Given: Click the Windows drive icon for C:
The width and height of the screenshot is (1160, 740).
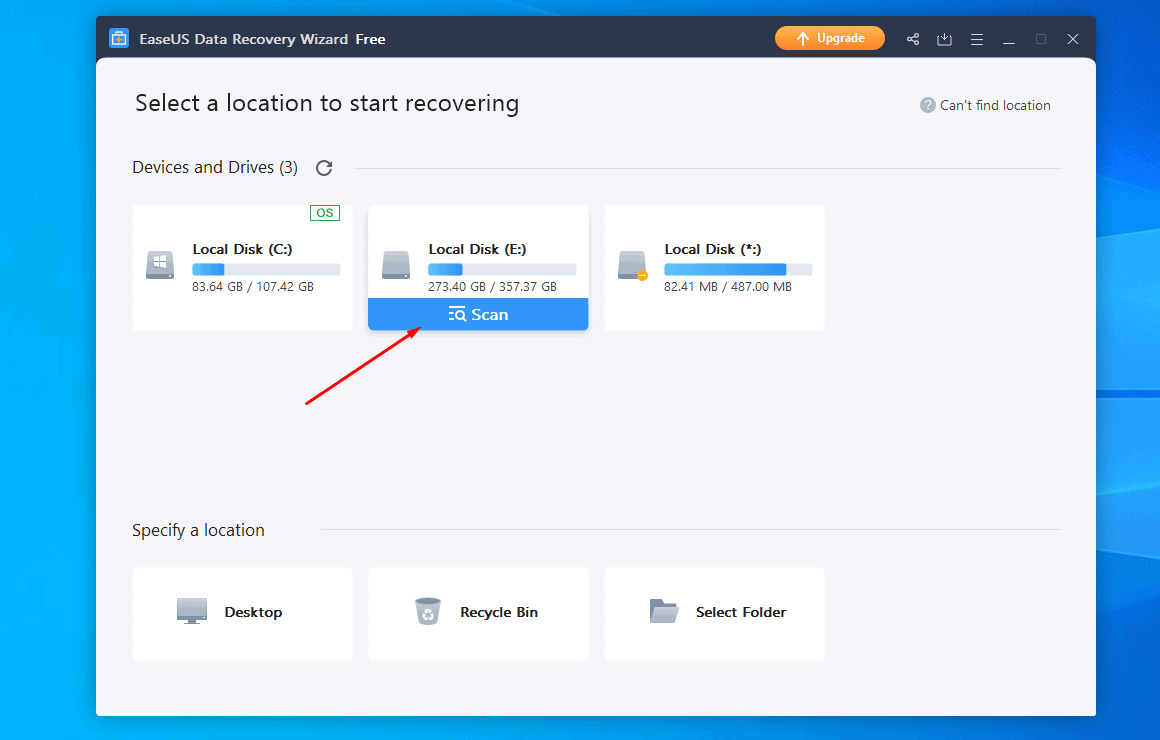Looking at the screenshot, I should (160, 265).
